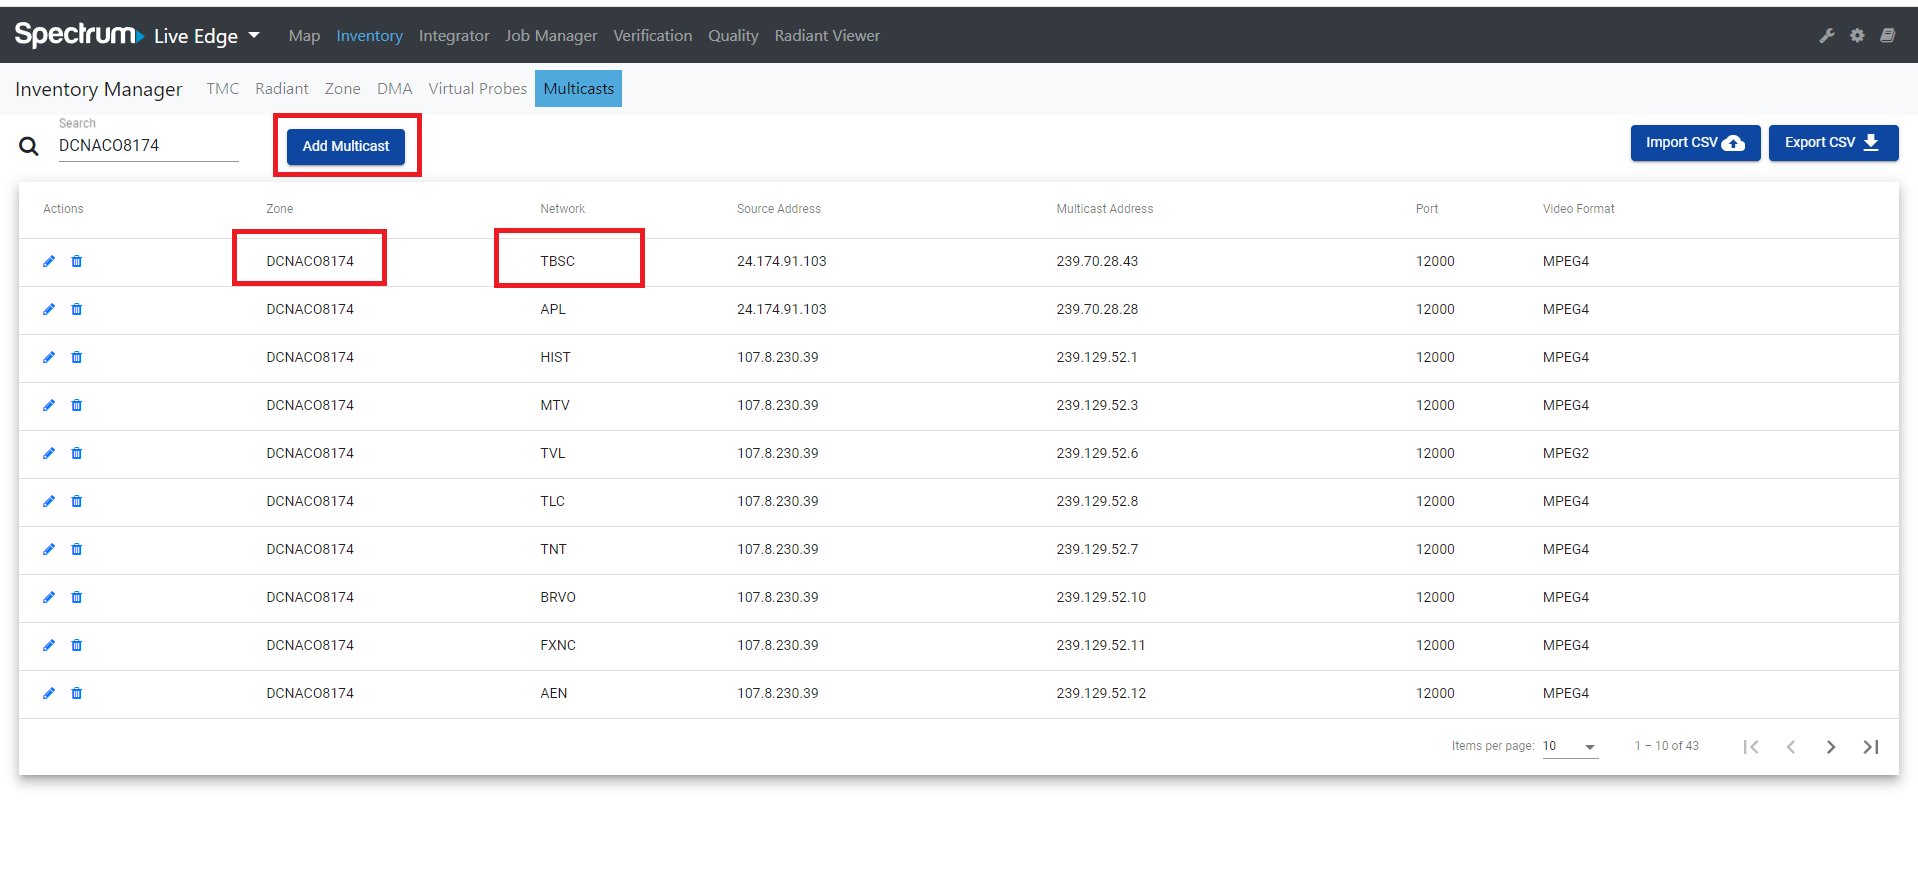Click the Add Multicast button

[x=346, y=146]
